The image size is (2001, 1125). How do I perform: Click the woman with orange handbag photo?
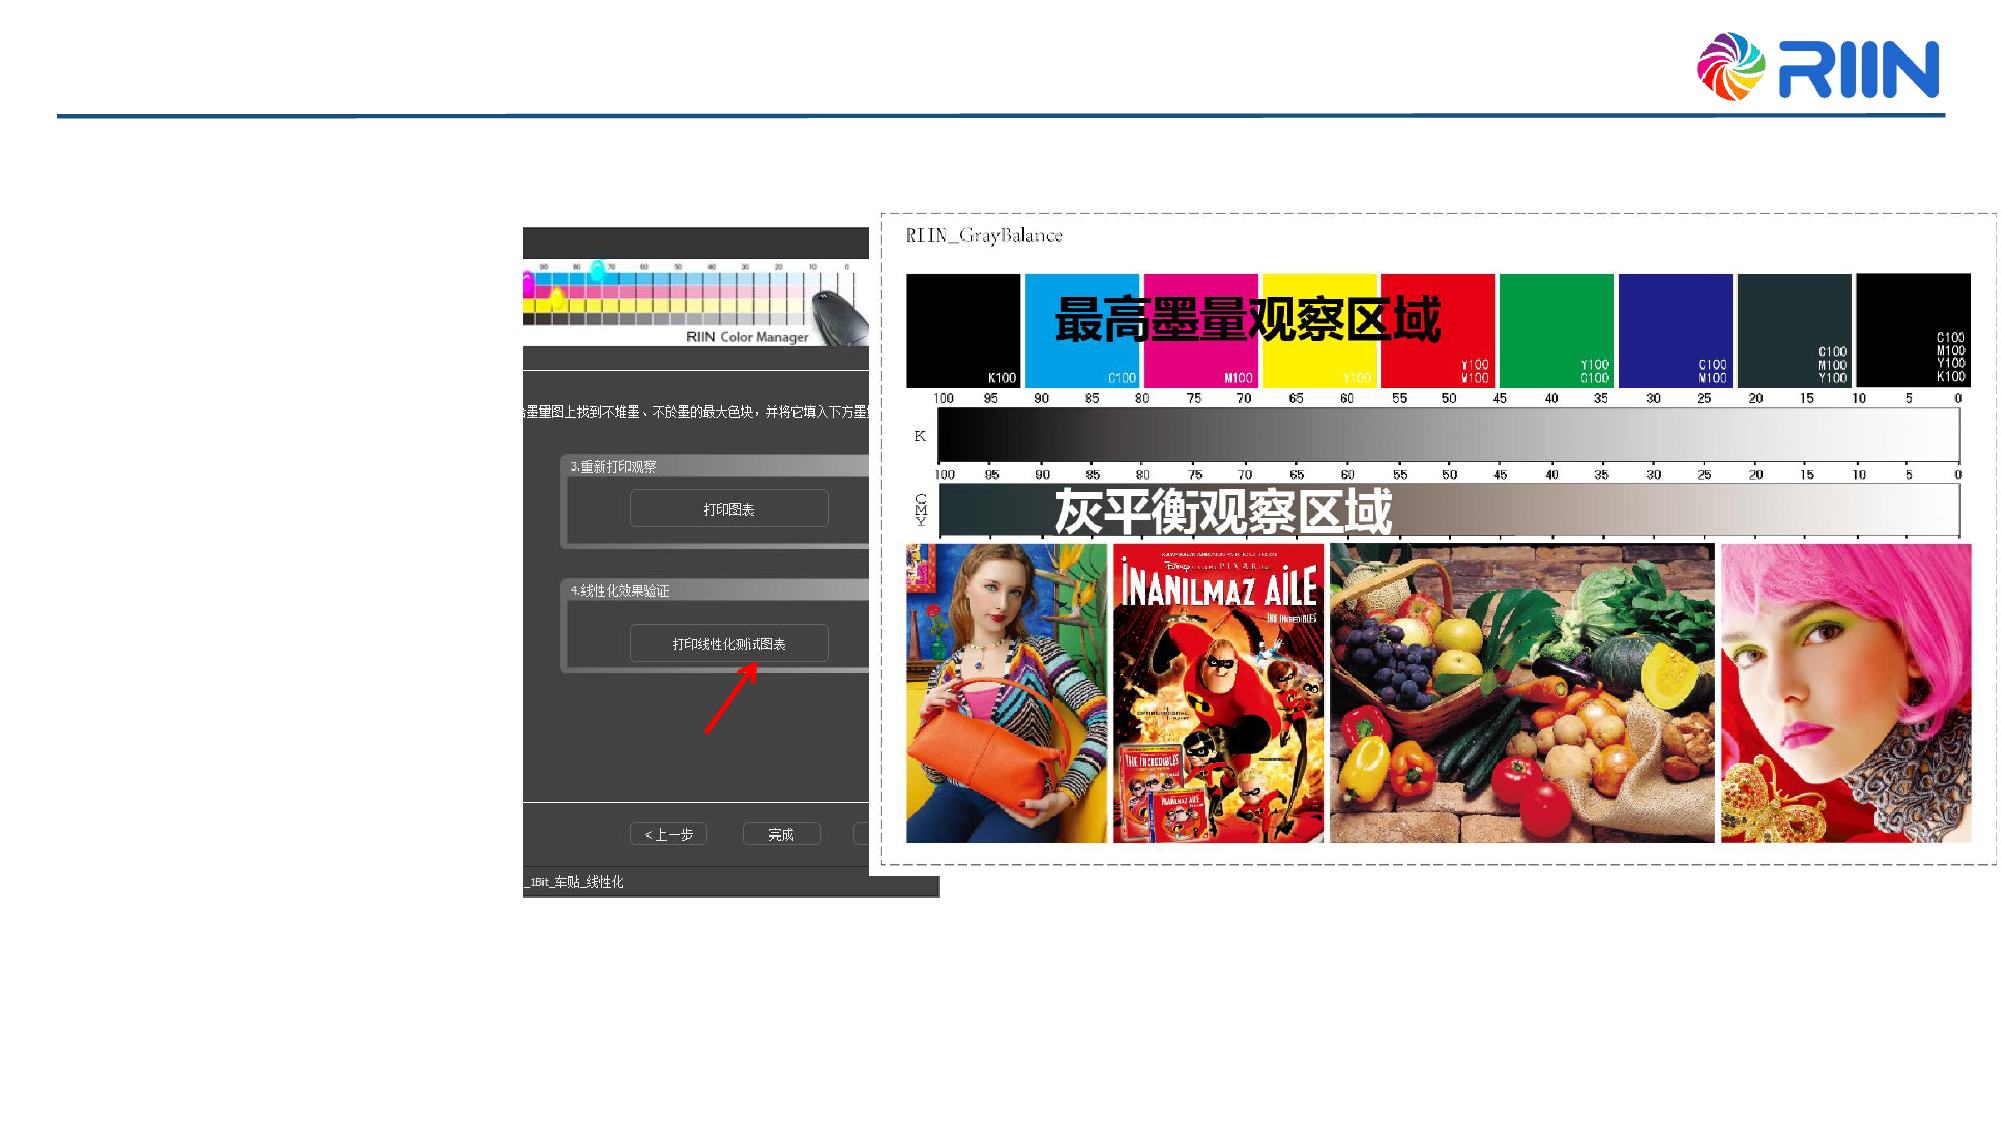1006,693
